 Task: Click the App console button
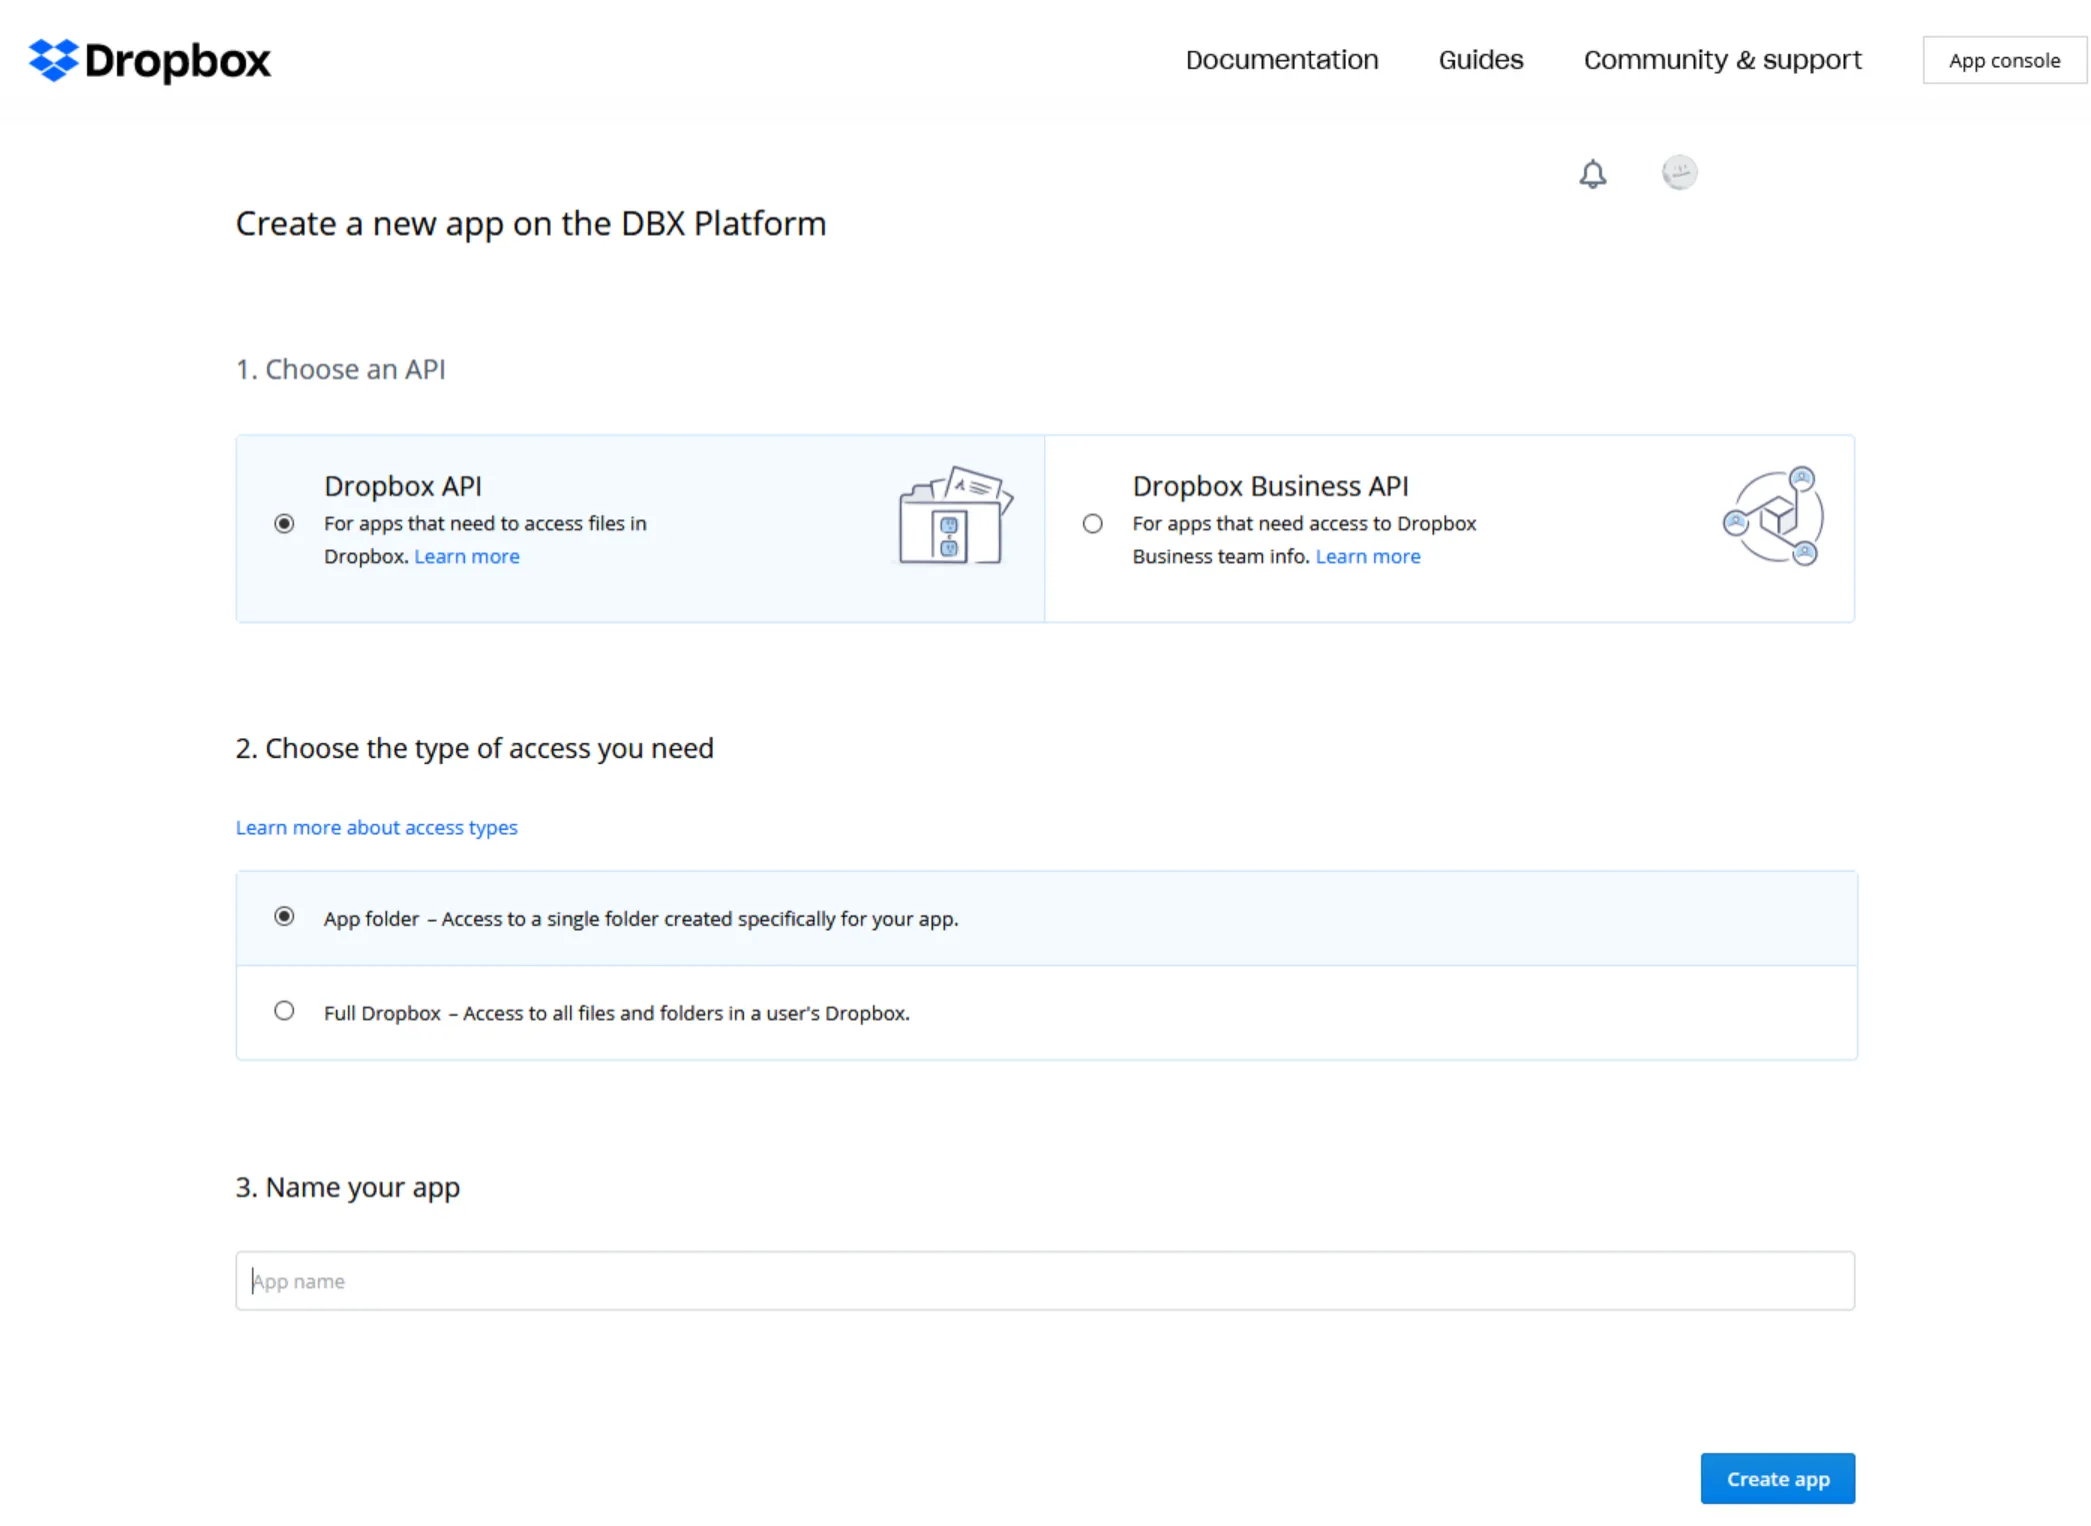click(2004, 60)
